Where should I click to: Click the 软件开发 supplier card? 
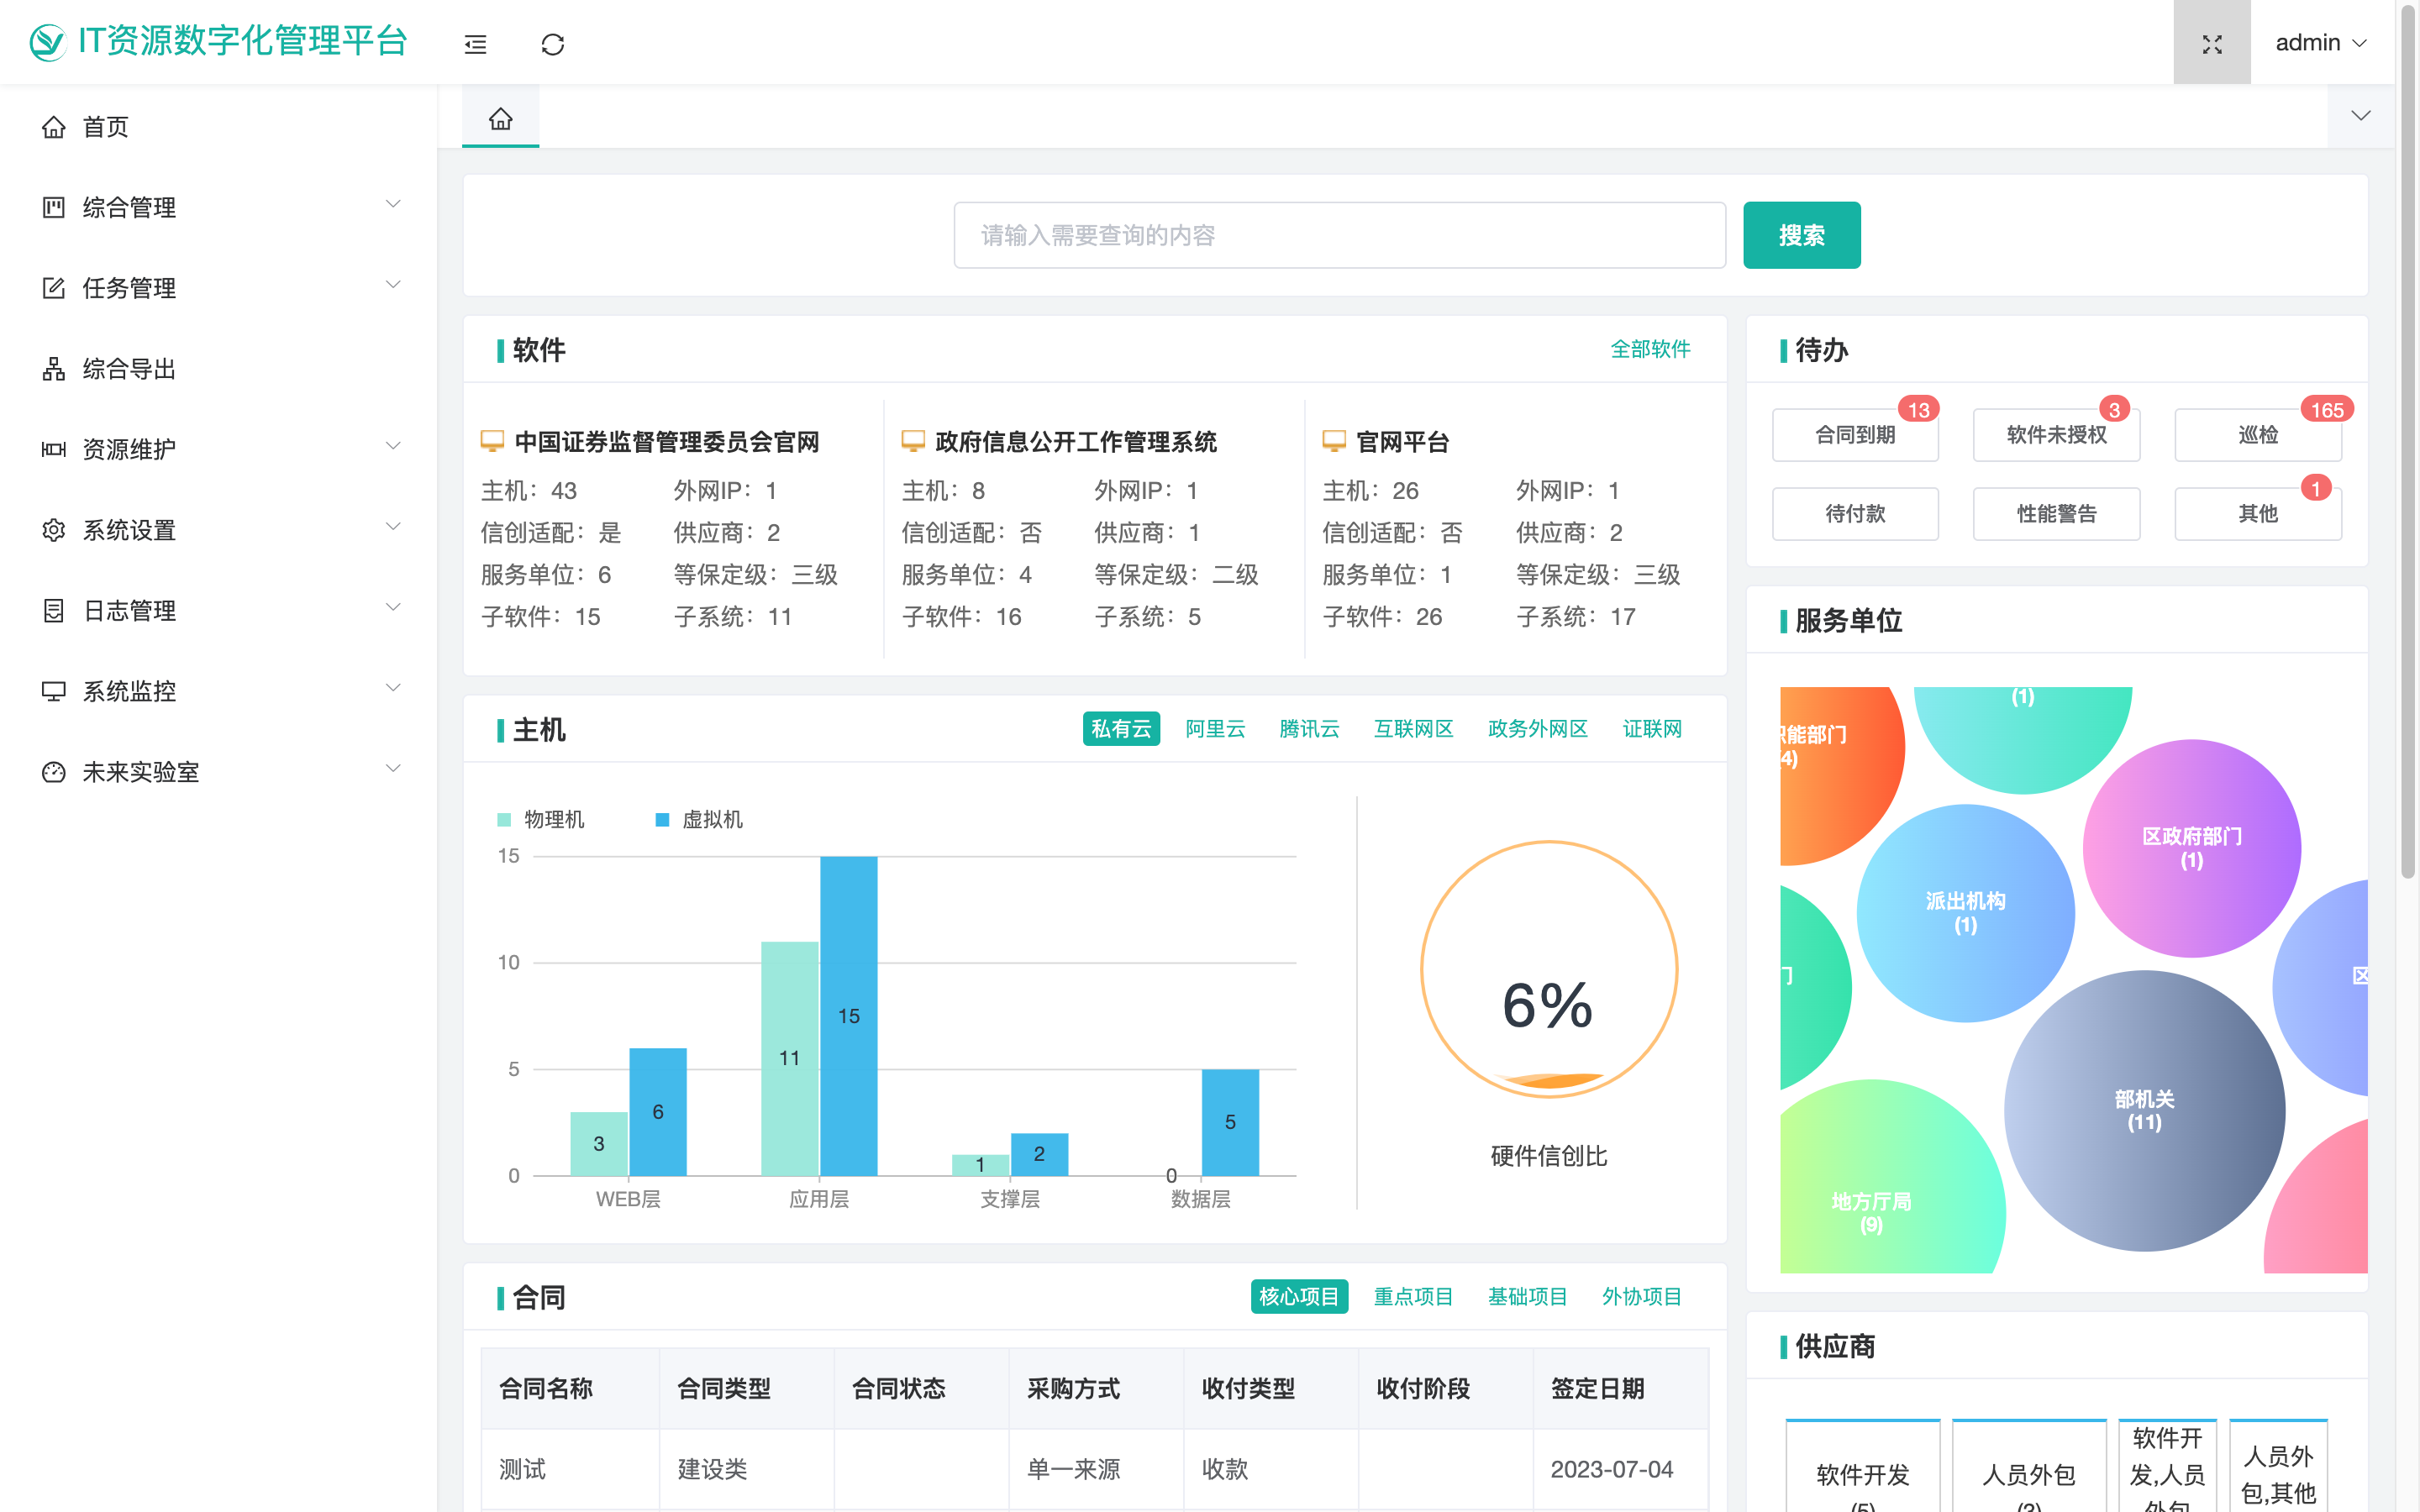click(x=1862, y=1466)
